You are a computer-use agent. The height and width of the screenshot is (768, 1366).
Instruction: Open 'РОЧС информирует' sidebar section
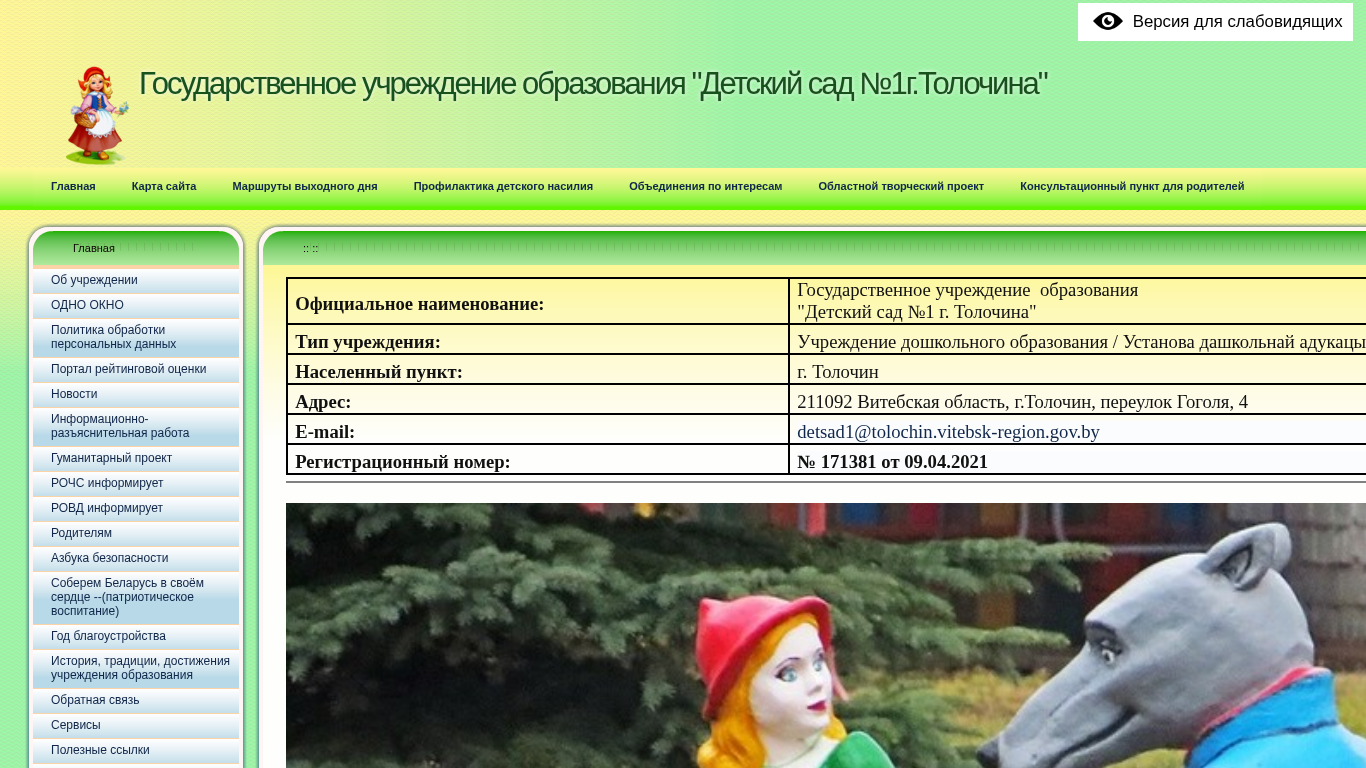107,483
